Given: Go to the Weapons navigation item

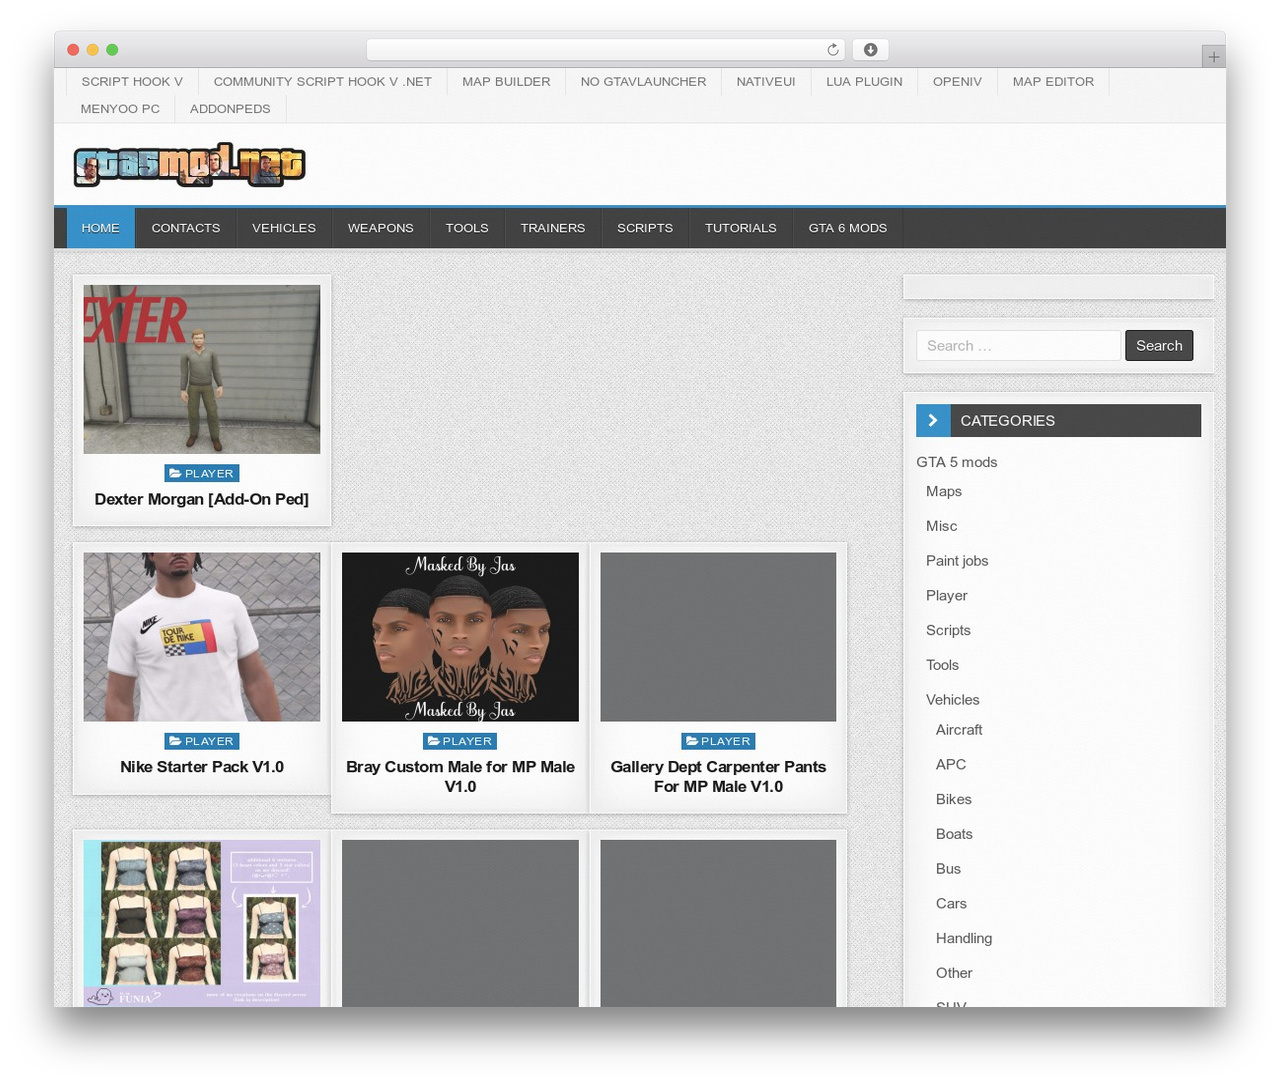Looking at the screenshot, I should (380, 228).
